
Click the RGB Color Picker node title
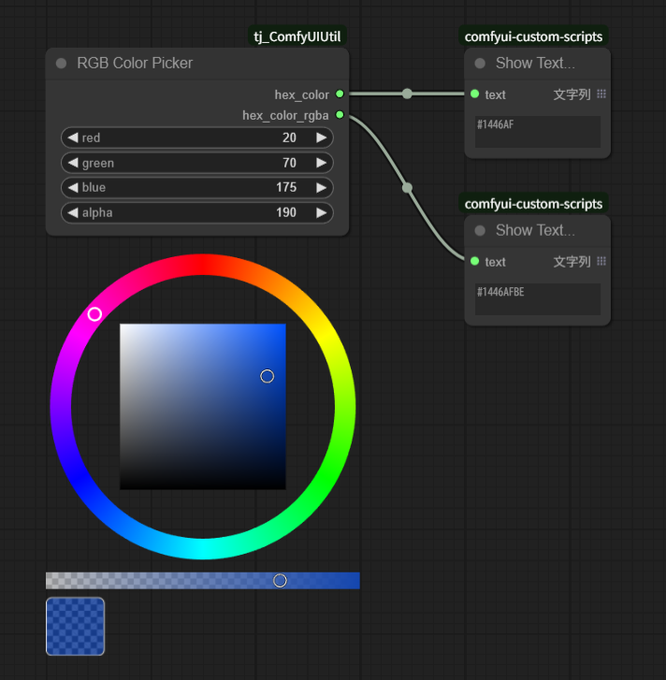click(x=135, y=63)
